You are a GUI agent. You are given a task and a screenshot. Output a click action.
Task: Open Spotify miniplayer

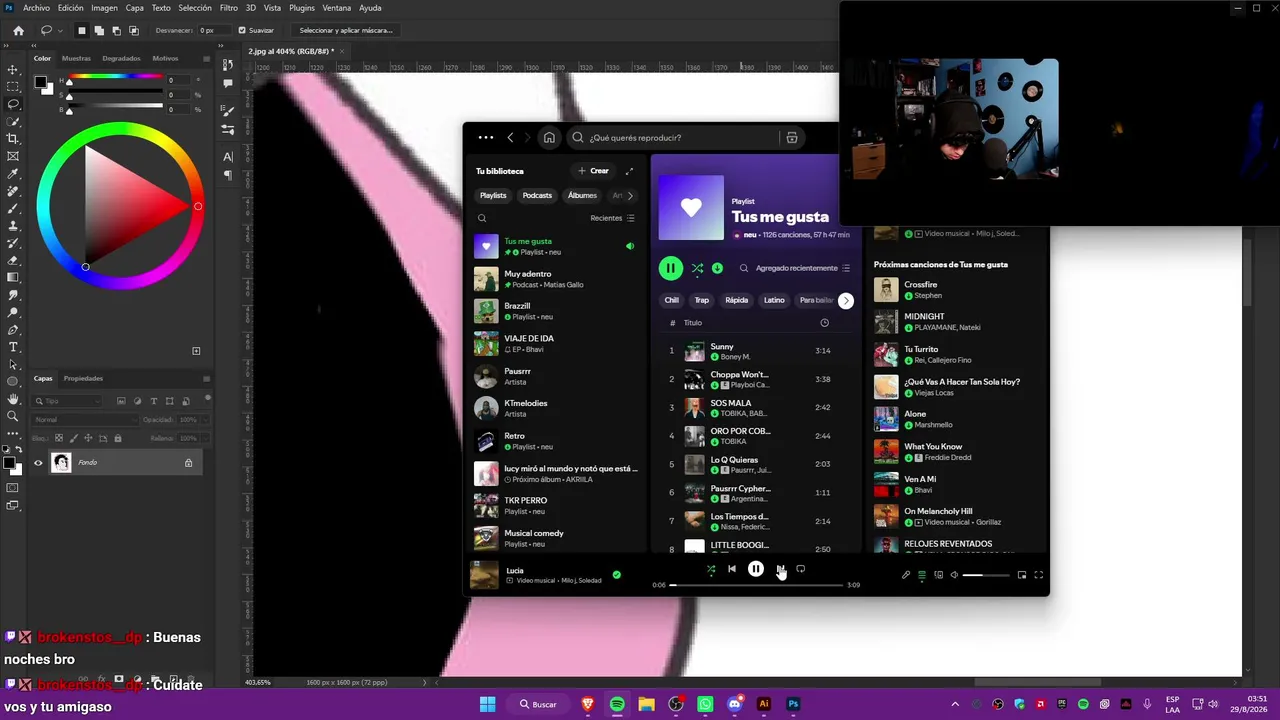(1022, 575)
